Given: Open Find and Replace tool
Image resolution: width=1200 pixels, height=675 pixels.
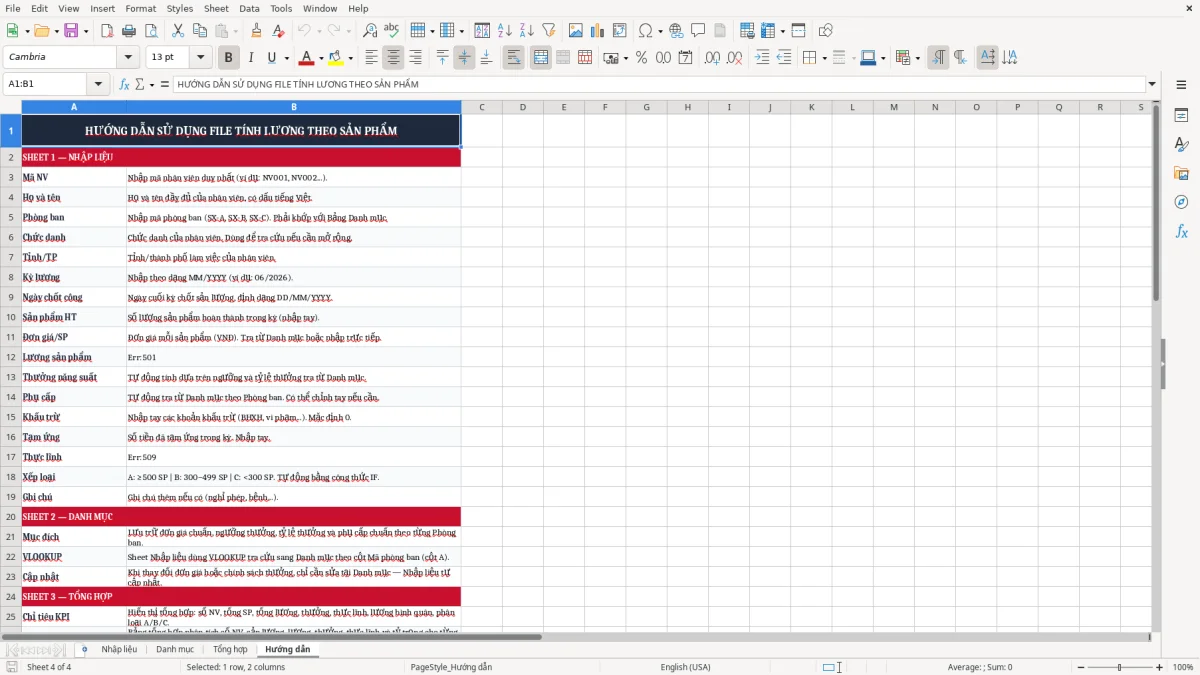Looking at the screenshot, I should pyautogui.click(x=370, y=31).
